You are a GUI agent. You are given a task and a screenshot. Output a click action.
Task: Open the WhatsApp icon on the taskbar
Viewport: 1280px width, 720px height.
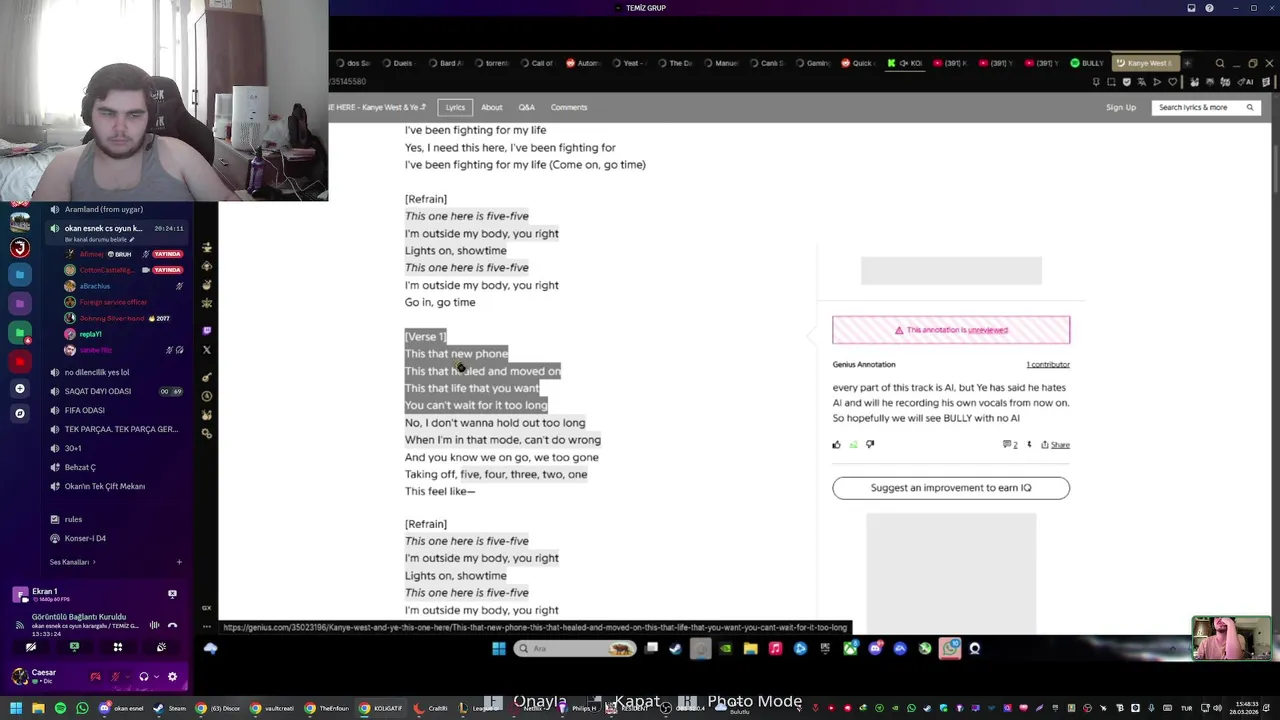point(949,649)
